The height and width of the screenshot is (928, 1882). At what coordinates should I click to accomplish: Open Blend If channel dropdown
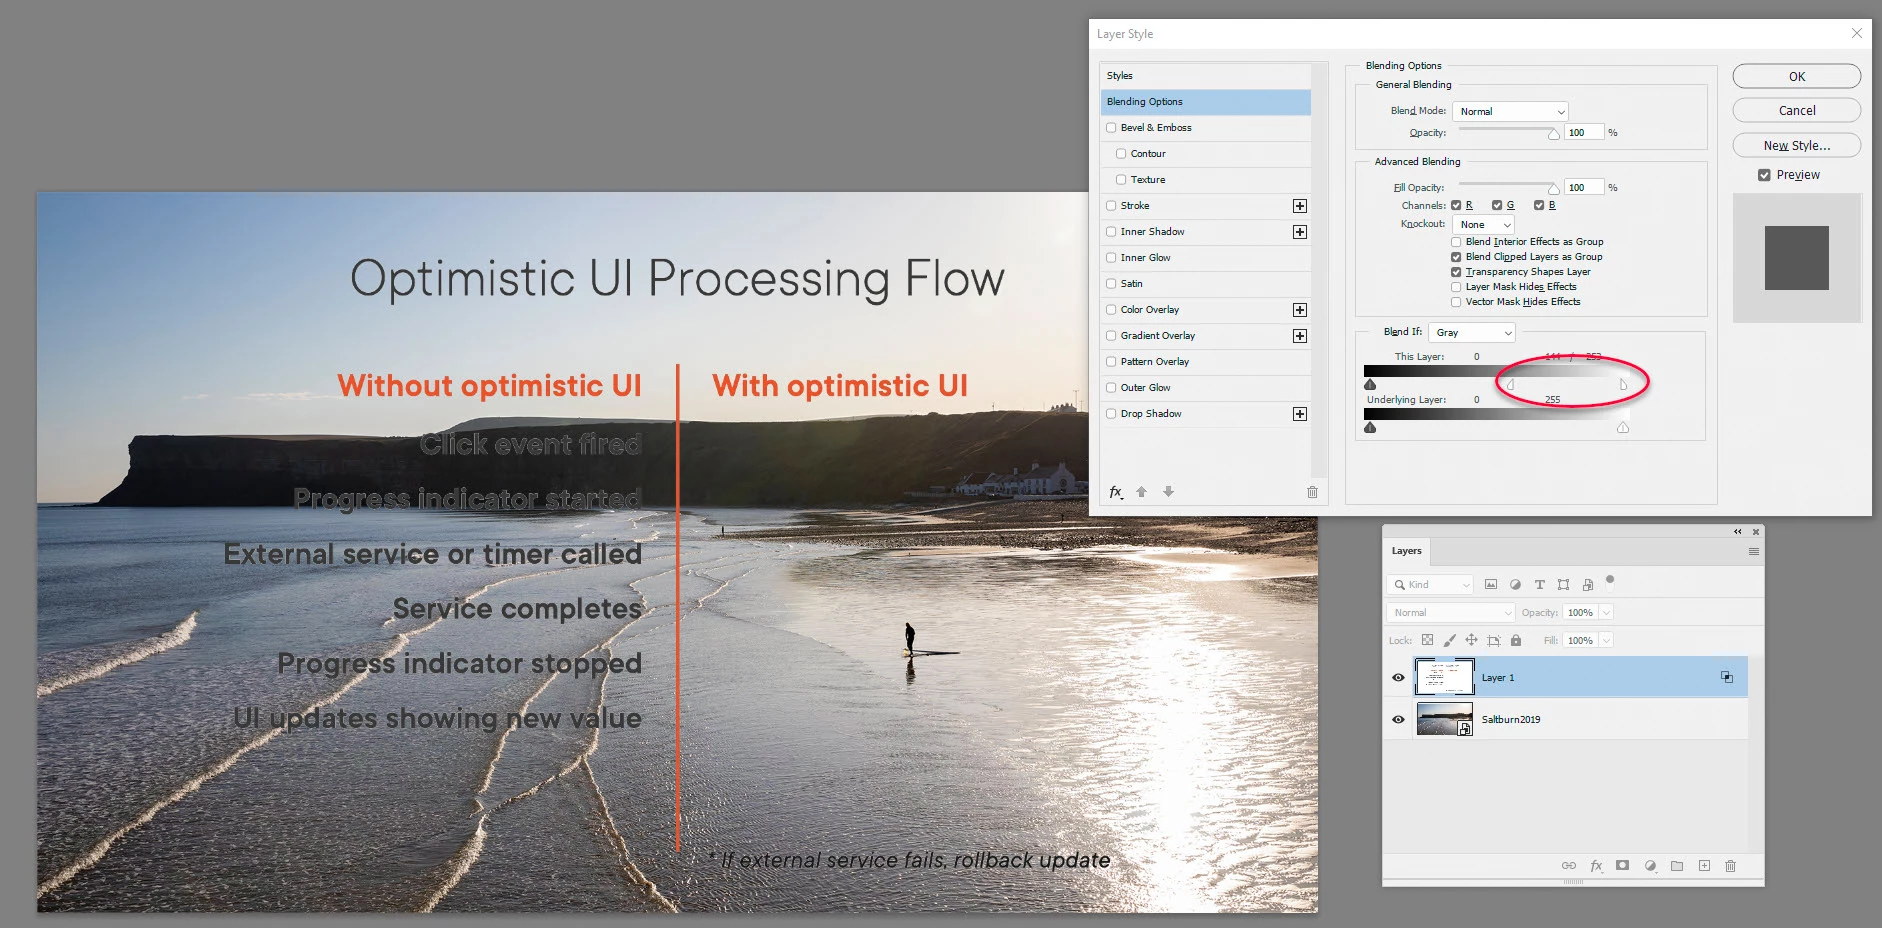[1472, 332]
